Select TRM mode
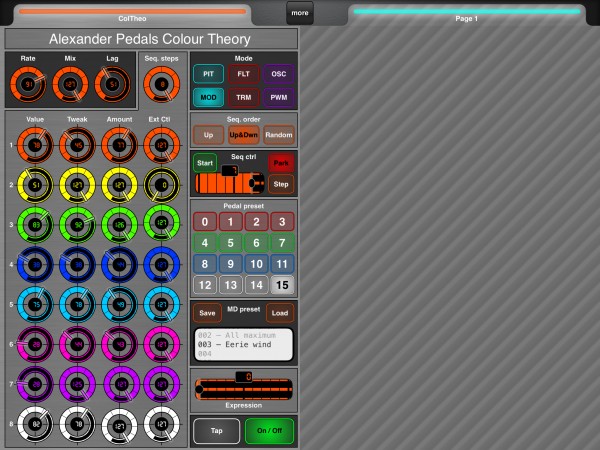 [244, 97]
